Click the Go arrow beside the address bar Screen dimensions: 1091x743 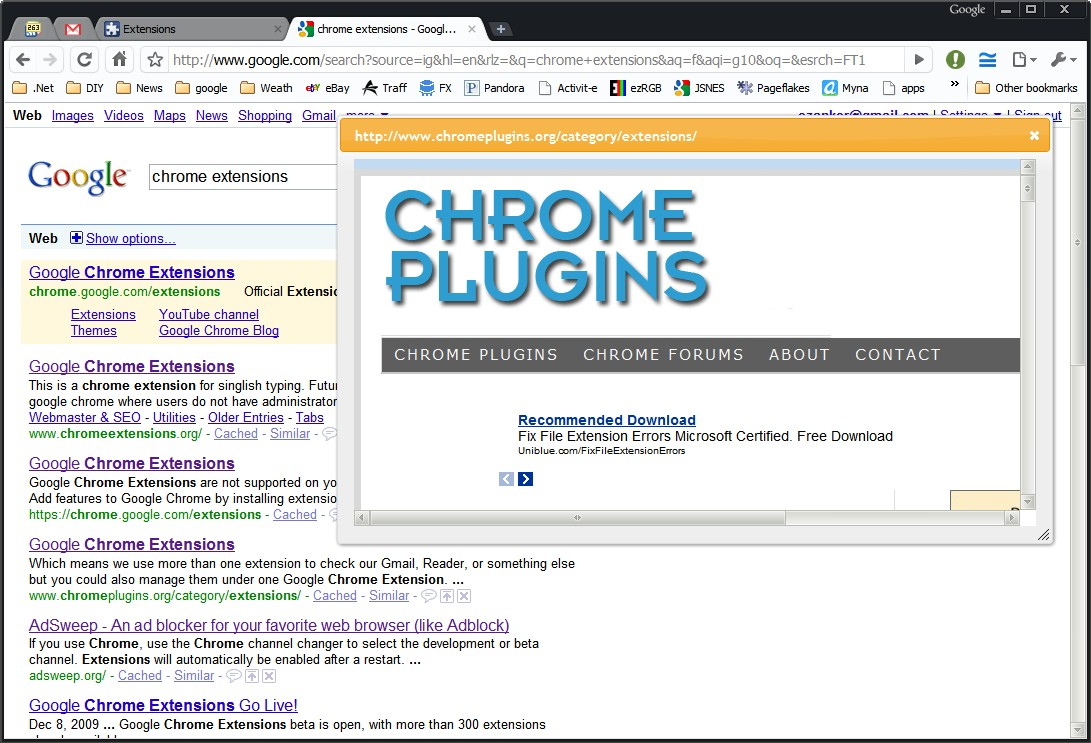(918, 60)
